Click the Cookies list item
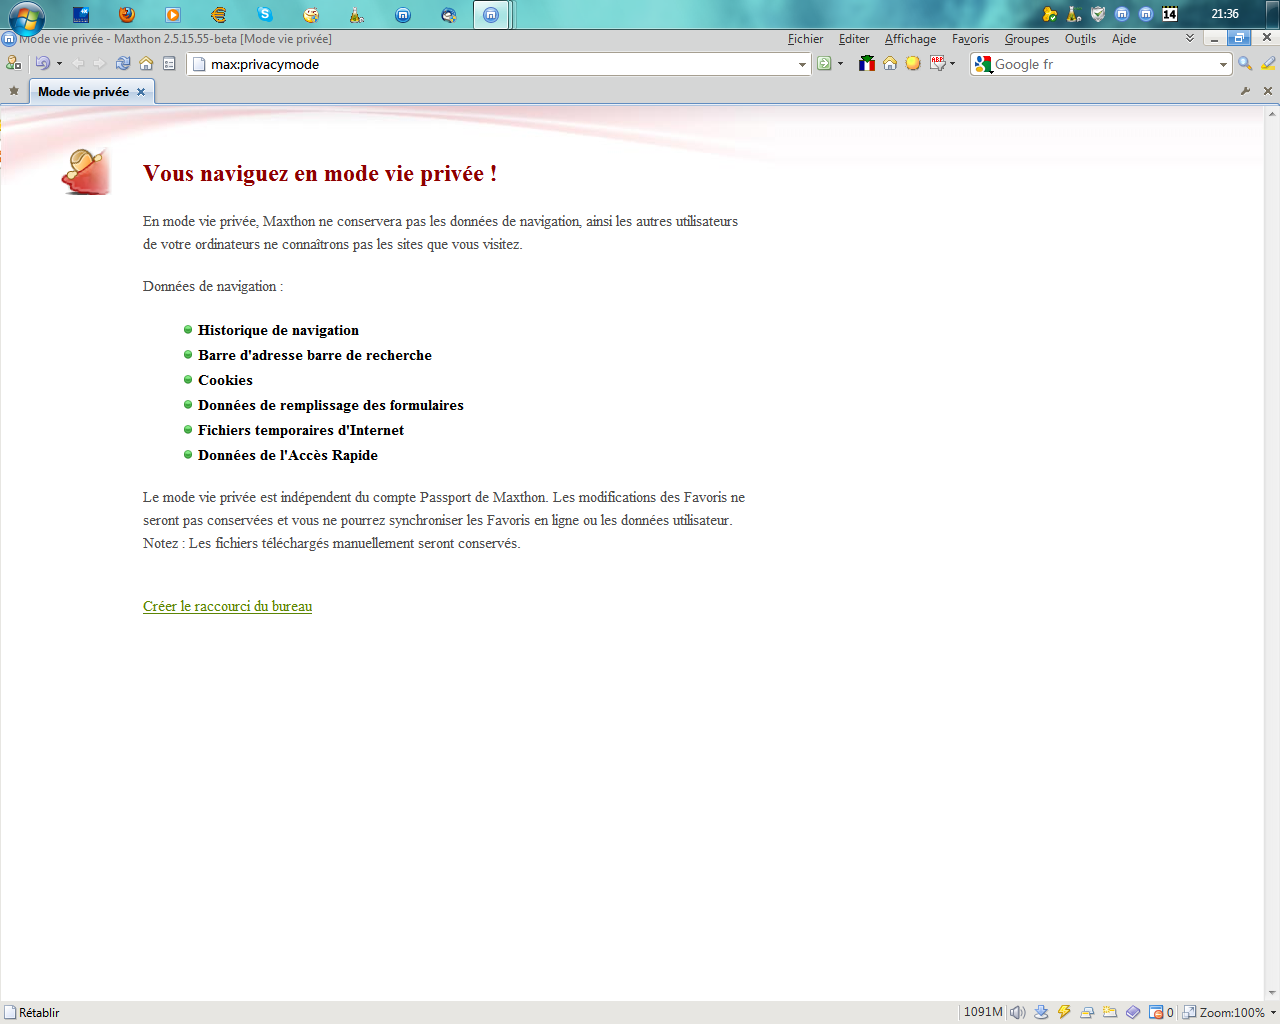 (x=225, y=380)
